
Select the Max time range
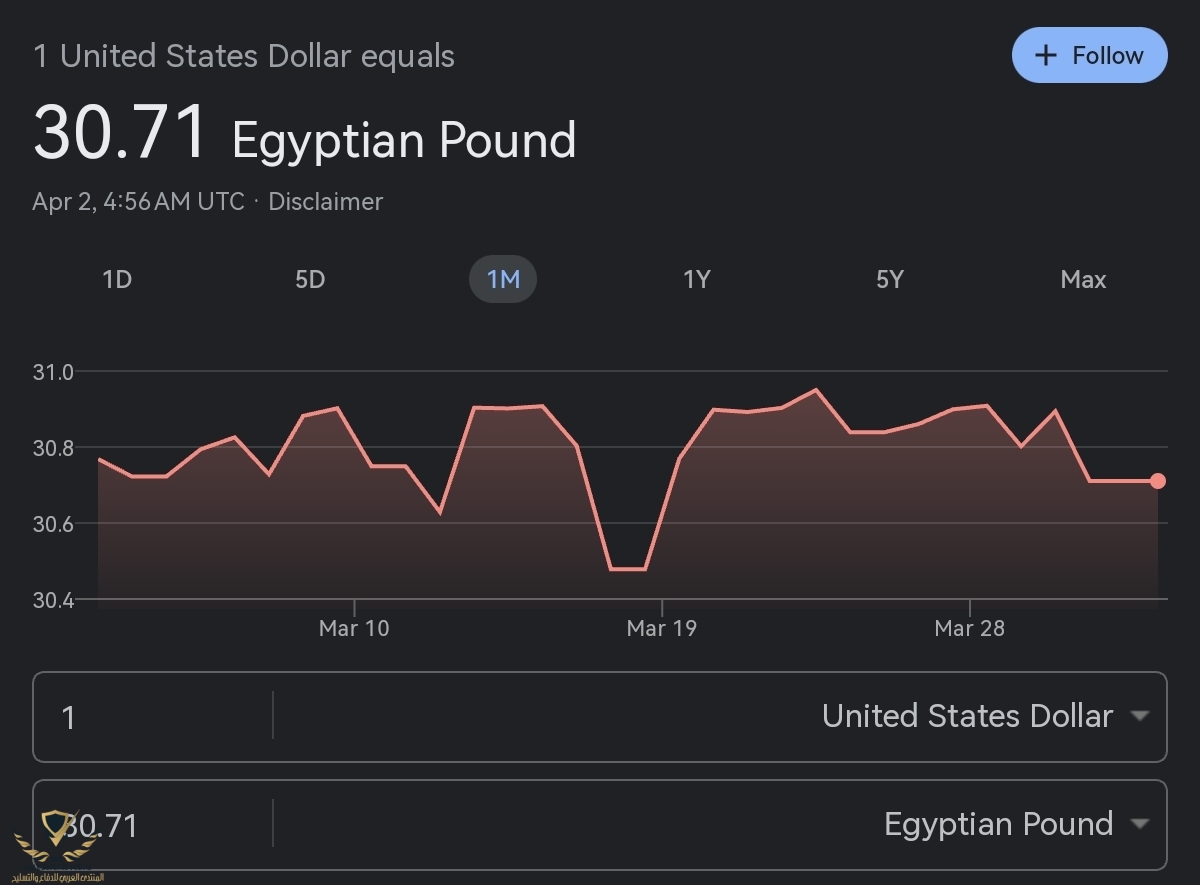[x=1083, y=279]
